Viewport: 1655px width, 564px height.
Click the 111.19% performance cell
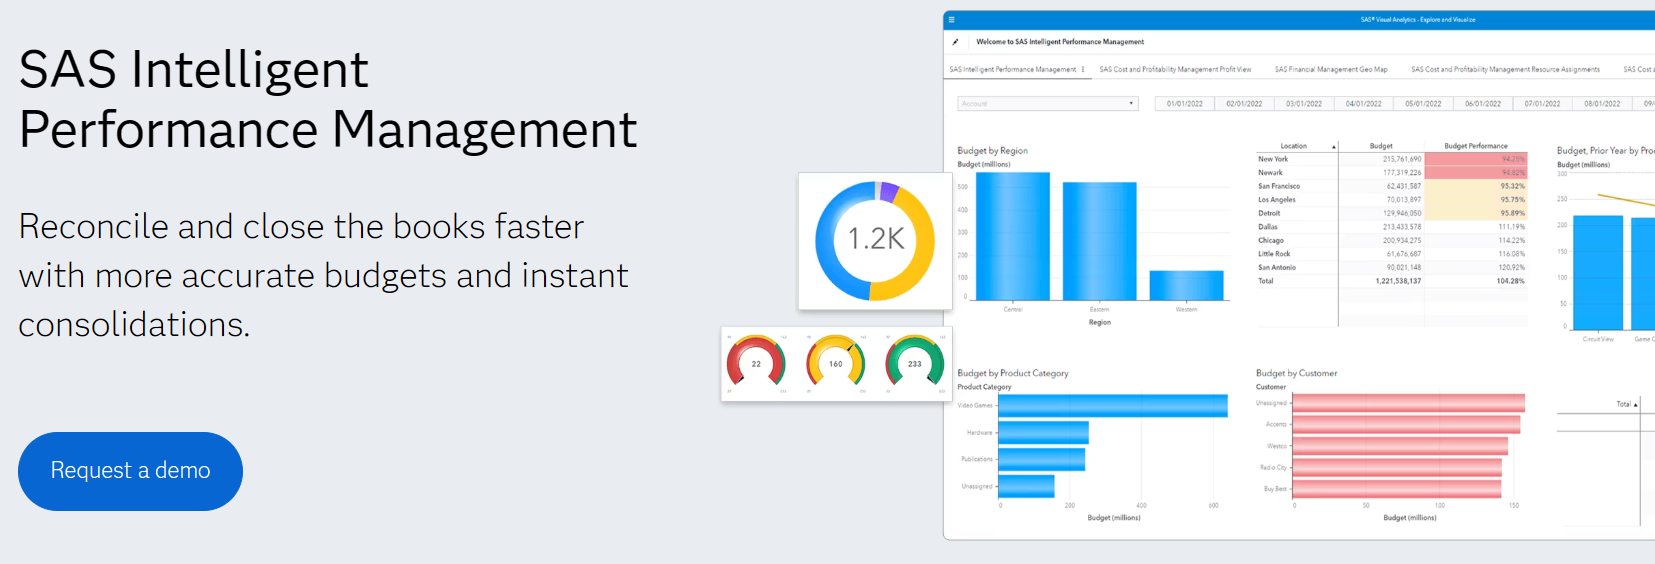tap(1475, 227)
